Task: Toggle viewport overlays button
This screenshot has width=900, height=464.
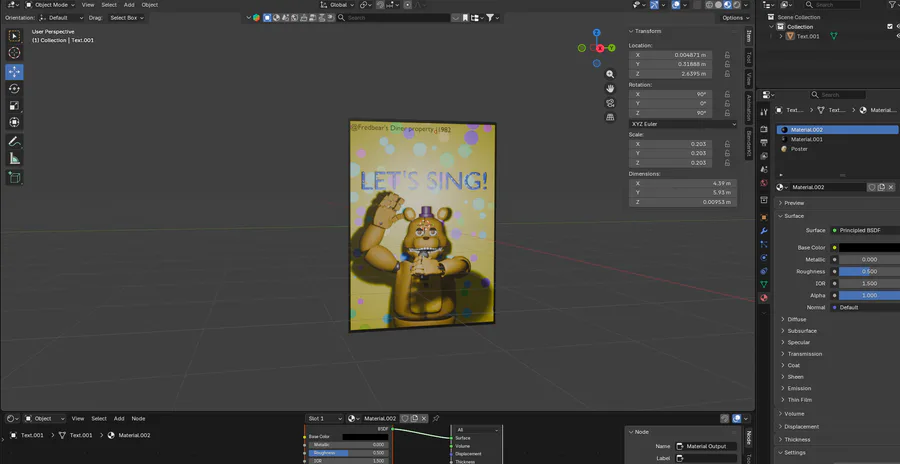Action: [x=677, y=5]
